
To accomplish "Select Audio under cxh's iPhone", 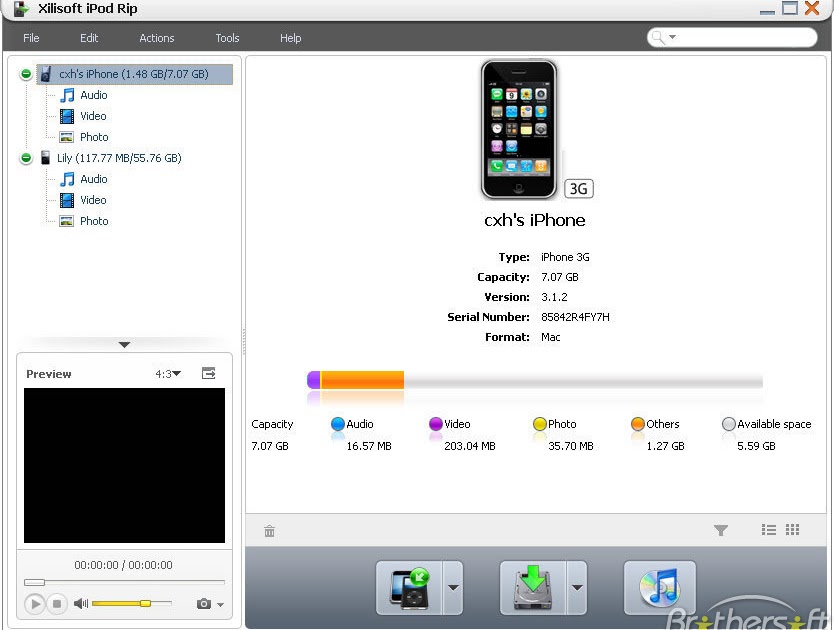I will (x=94, y=95).
